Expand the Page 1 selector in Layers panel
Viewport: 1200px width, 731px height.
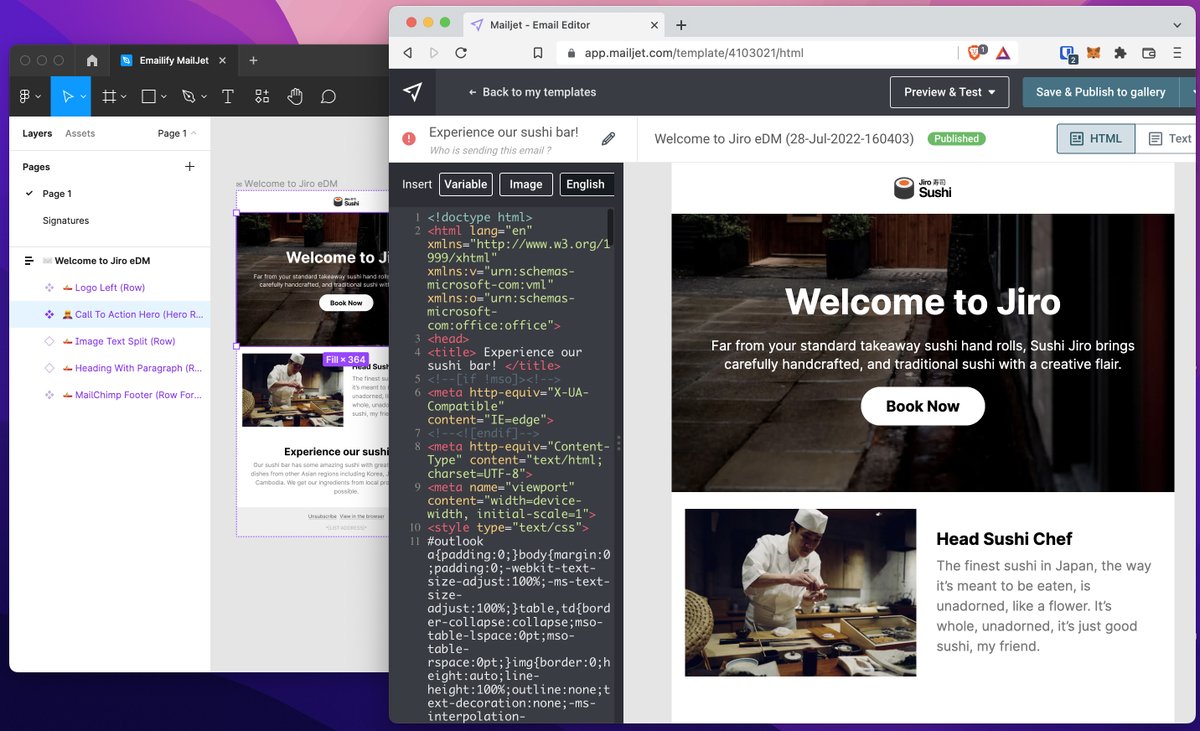[x=177, y=133]
